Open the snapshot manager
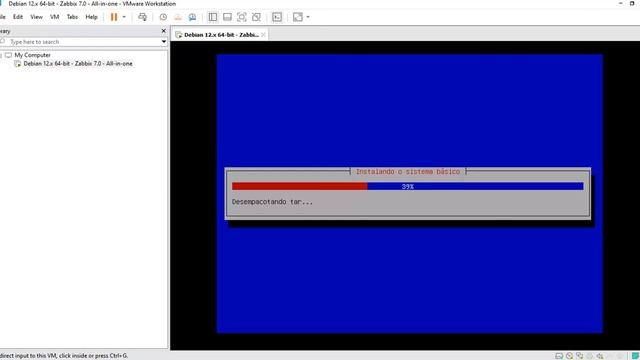The image size is (640, 360). [192, 17]
